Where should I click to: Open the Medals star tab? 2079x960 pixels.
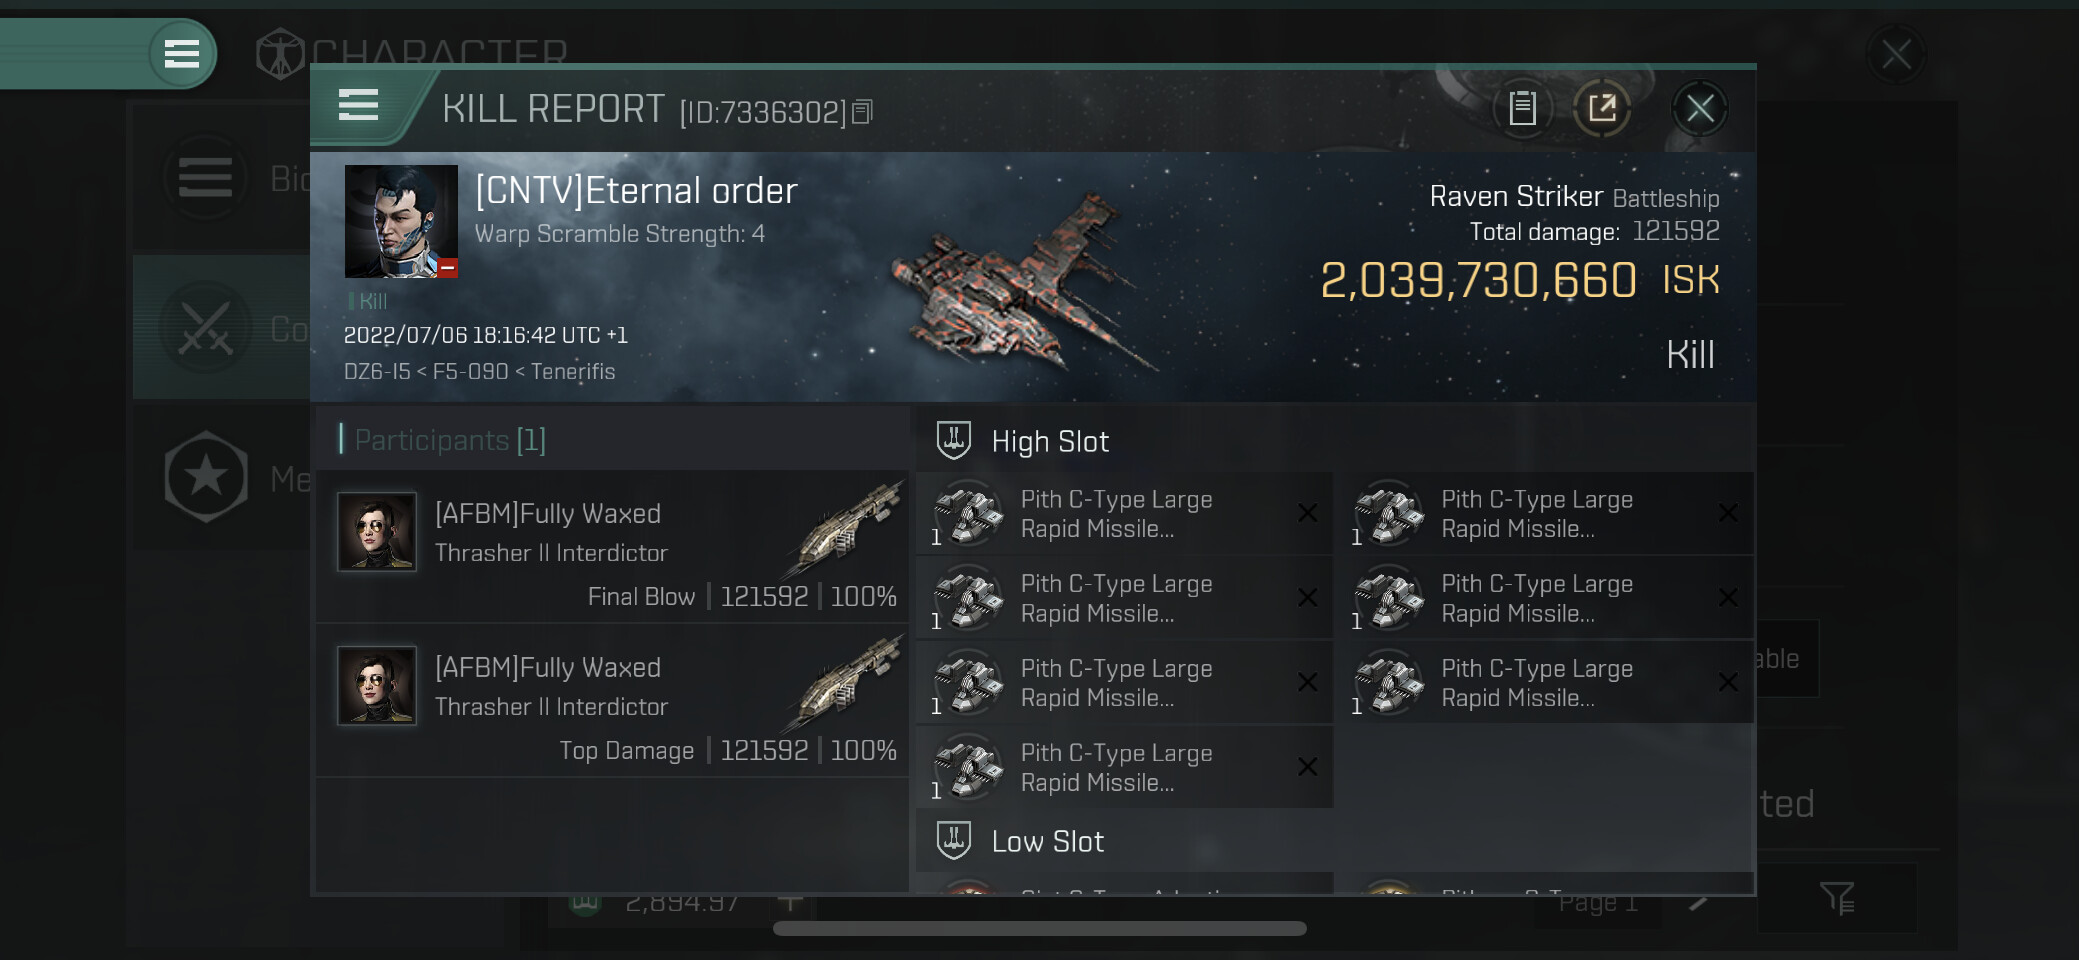pyautogui.click(x=207, y=477)
